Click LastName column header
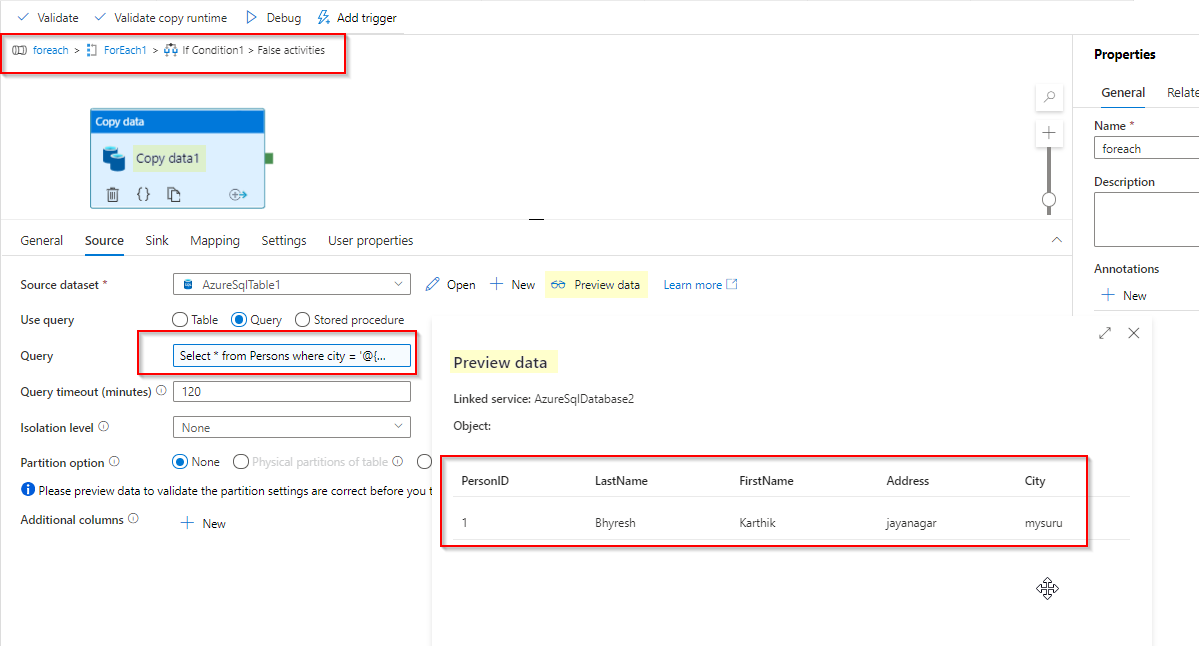 tap(621, 481)
